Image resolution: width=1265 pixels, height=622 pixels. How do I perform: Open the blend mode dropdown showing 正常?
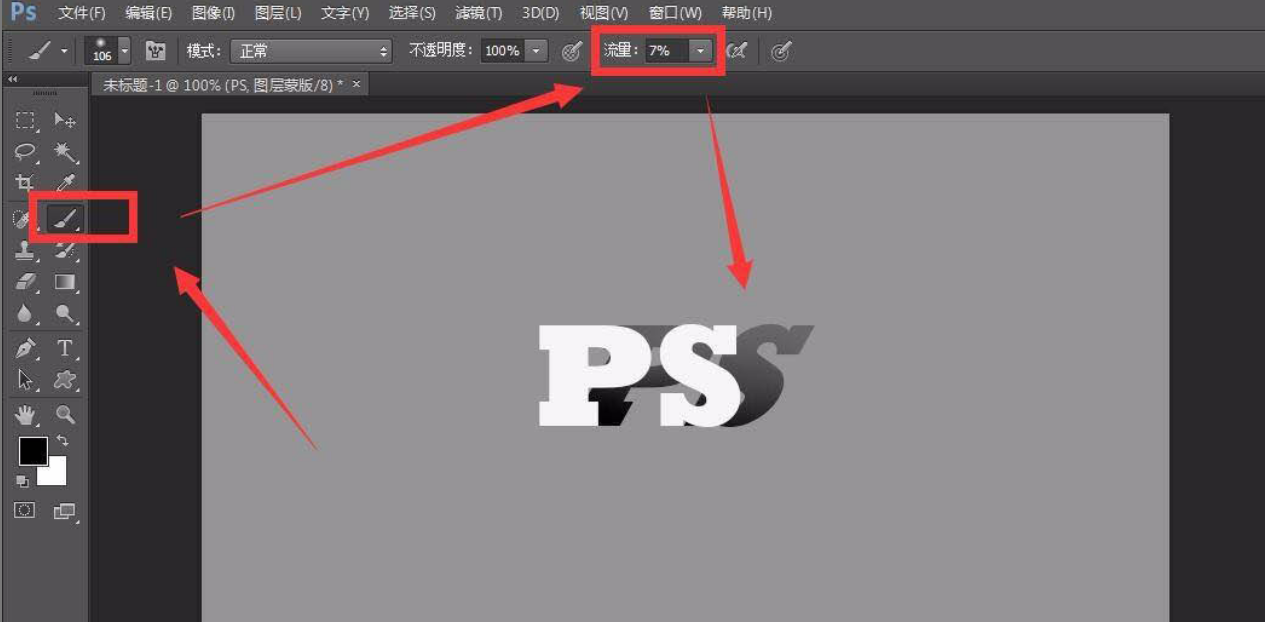[x=311, y=51]
